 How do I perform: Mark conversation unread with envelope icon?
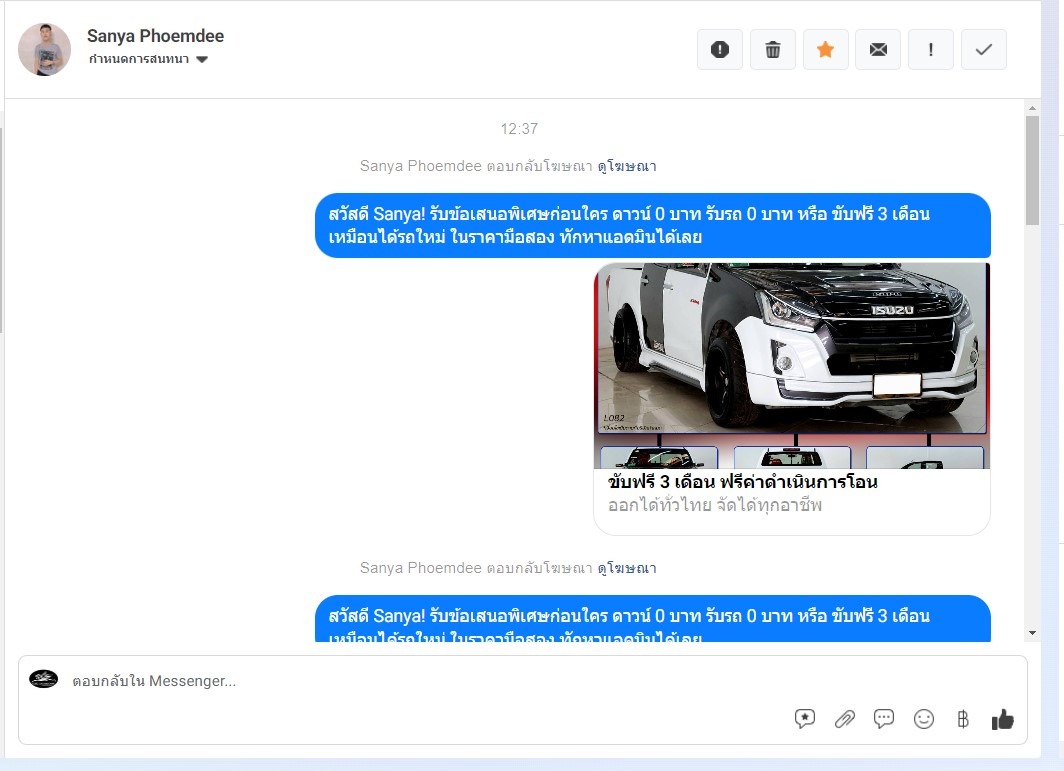coord(878,50)
